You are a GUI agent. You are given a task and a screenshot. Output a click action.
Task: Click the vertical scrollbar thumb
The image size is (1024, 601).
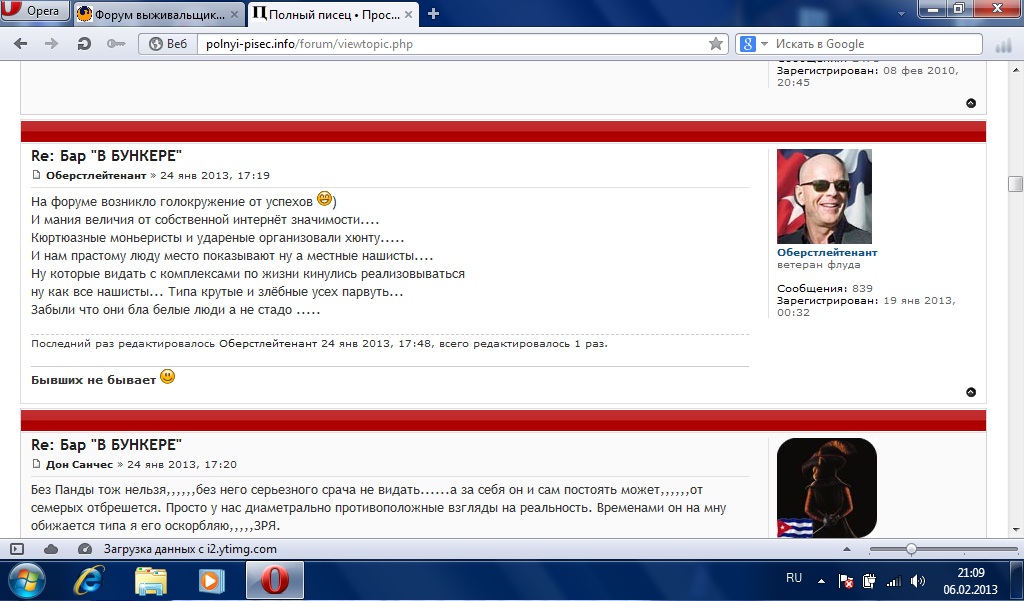(x=1015, y=184)
